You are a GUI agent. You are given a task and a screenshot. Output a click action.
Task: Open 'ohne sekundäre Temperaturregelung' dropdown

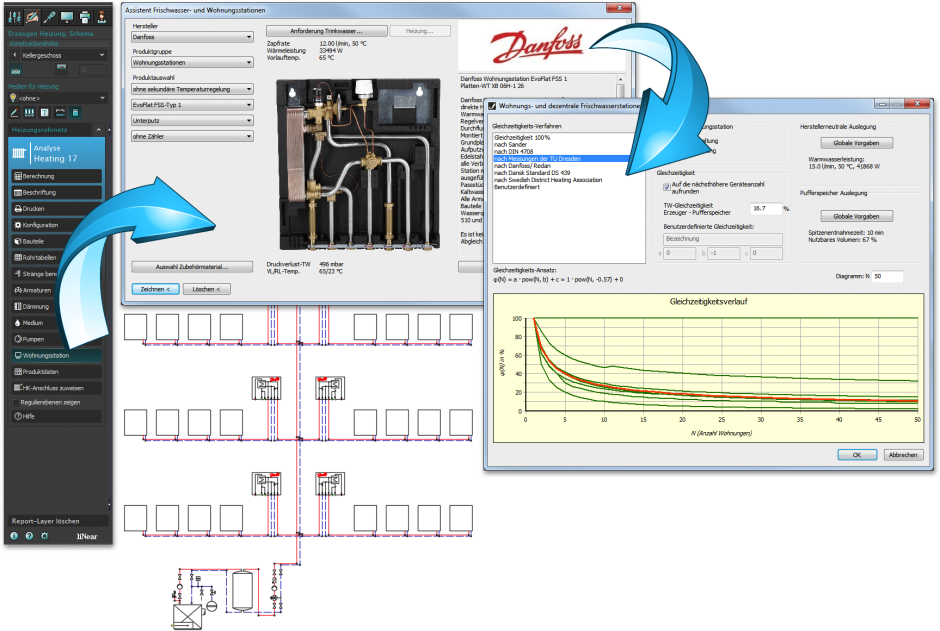point(192,89)
